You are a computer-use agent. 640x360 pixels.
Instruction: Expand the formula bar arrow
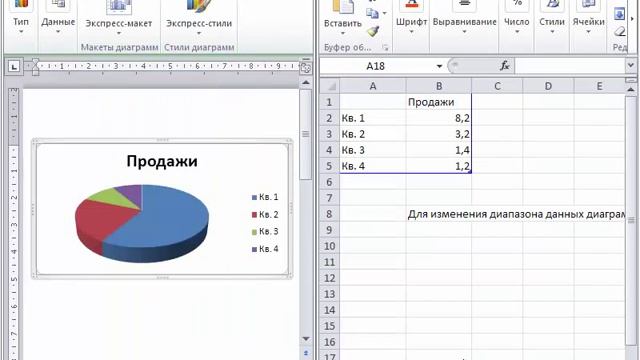coord(631,65)
